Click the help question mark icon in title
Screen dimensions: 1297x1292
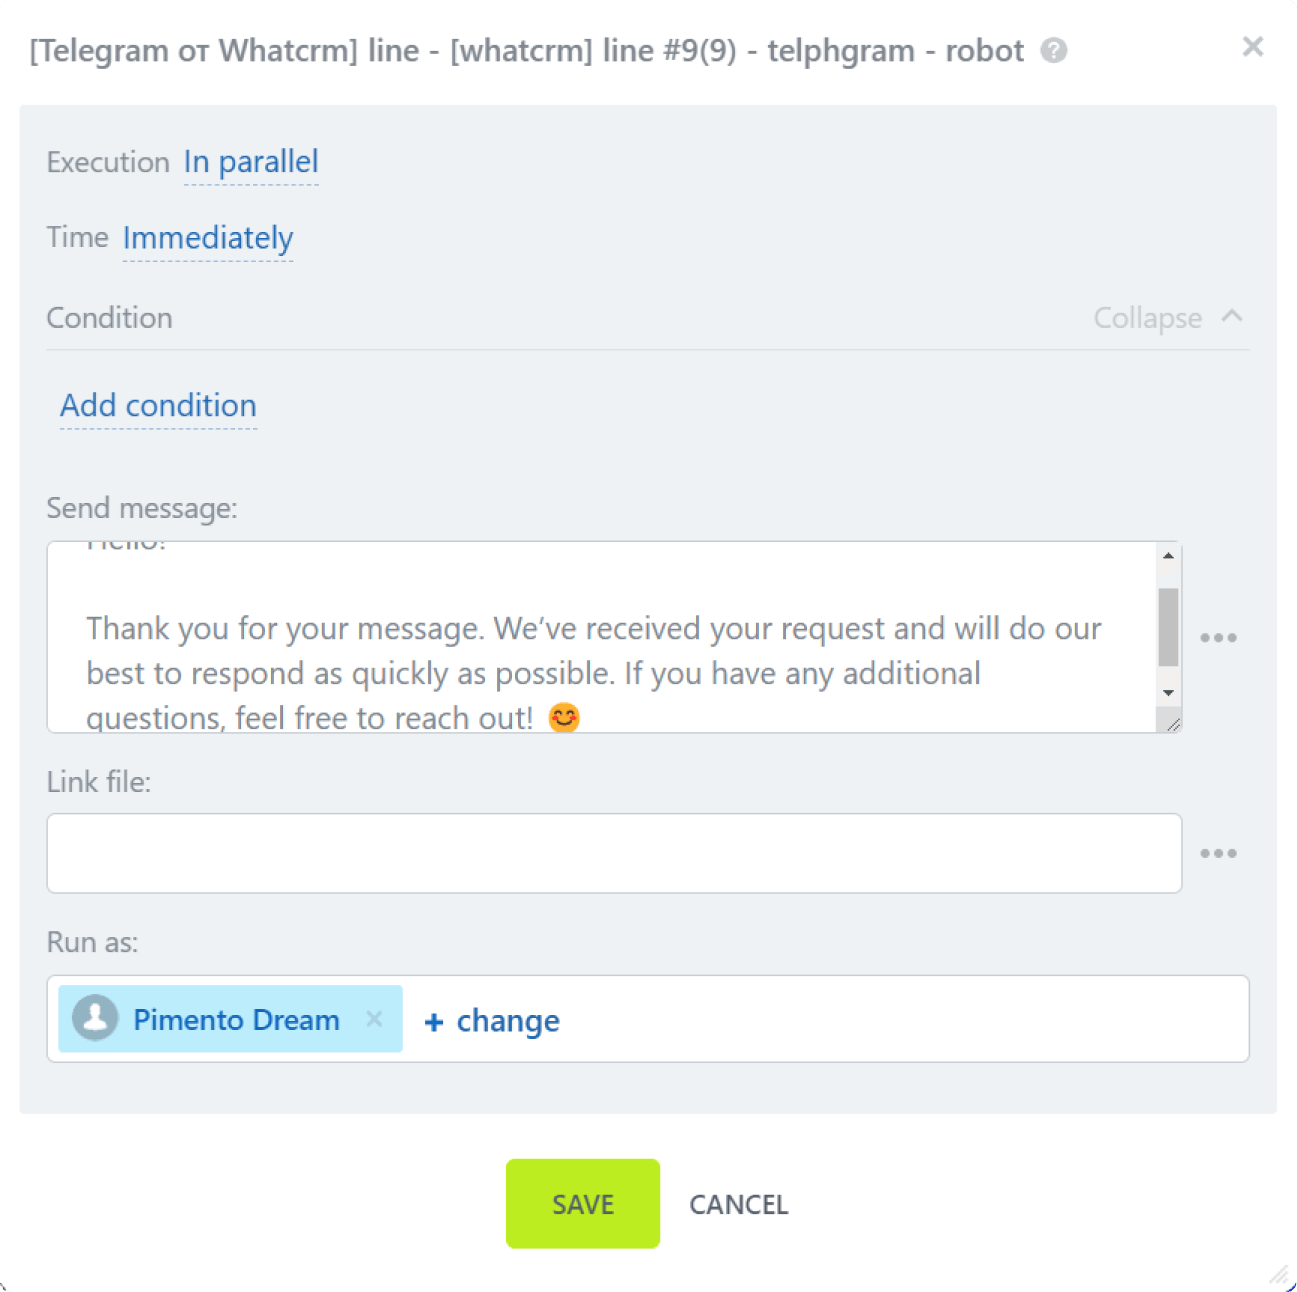(1055, 48)
